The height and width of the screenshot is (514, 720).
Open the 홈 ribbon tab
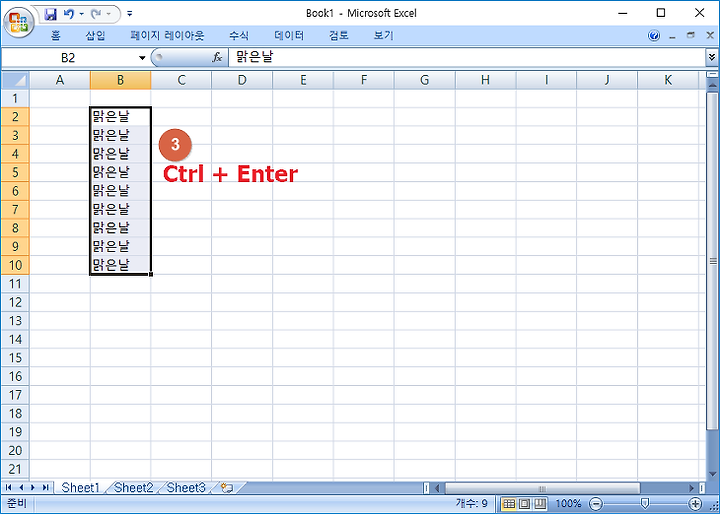56,35
